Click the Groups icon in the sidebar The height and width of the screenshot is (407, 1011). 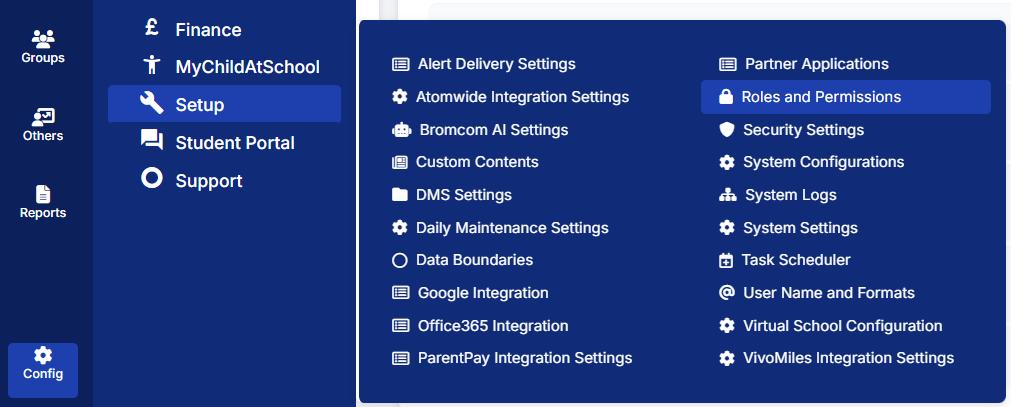43,38
